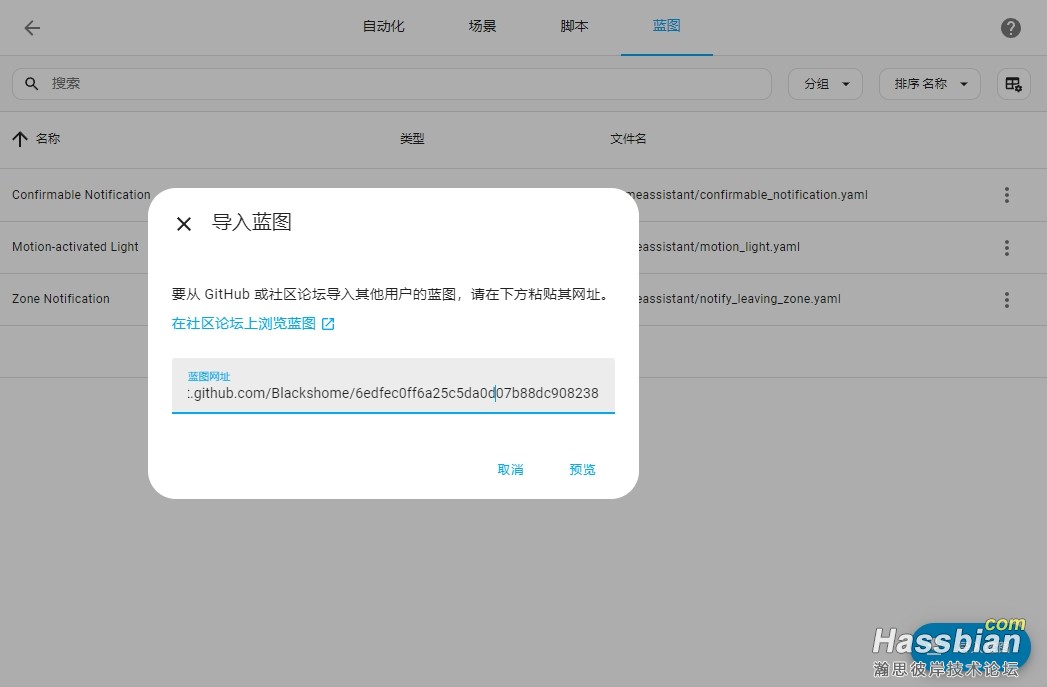Open menu for Motion-activated Light row
Viewport: 1047px width, 687px height.
1006,248
